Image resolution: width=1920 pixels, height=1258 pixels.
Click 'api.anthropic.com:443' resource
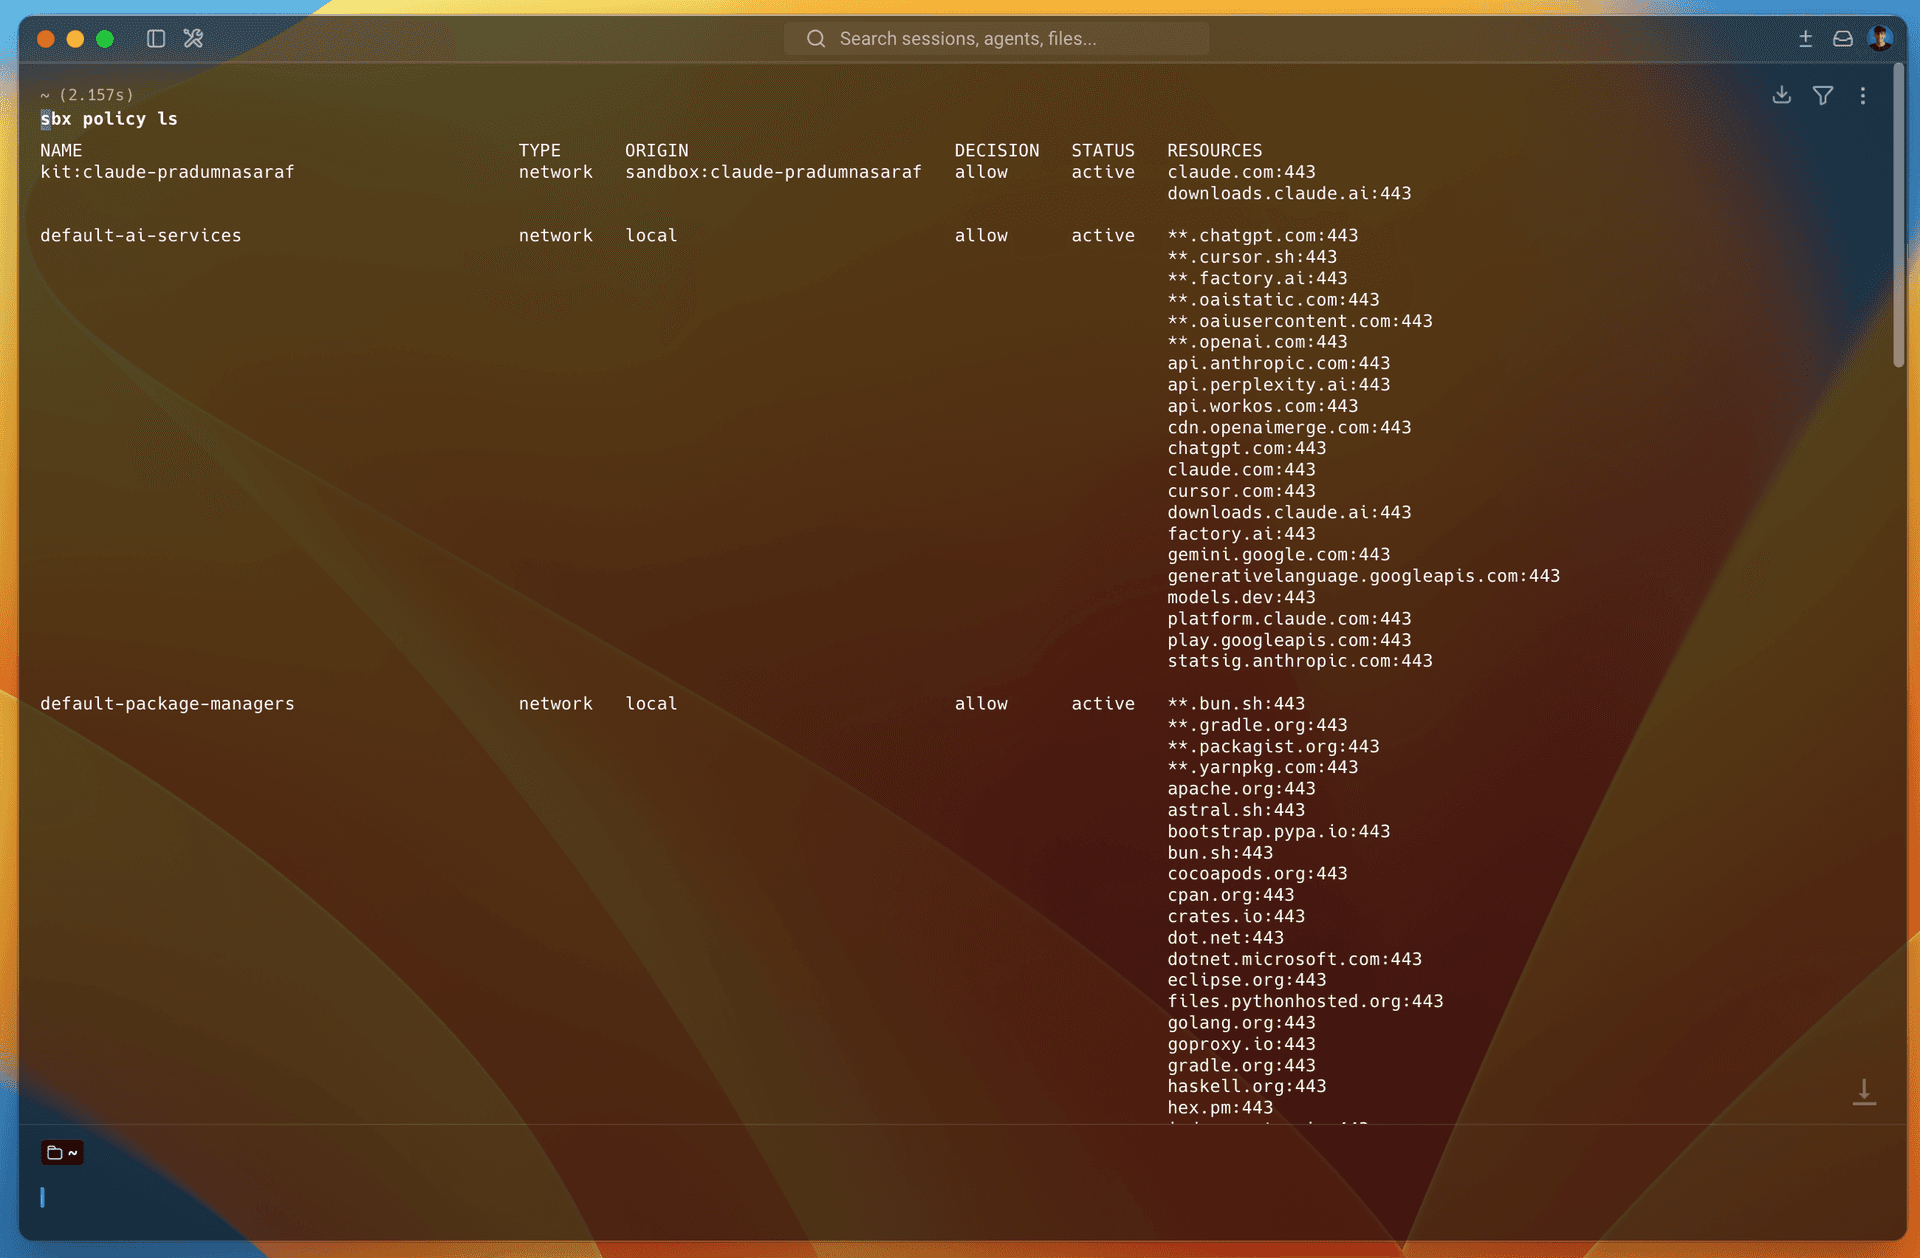pyautogui.click(x=1278, y=363)
